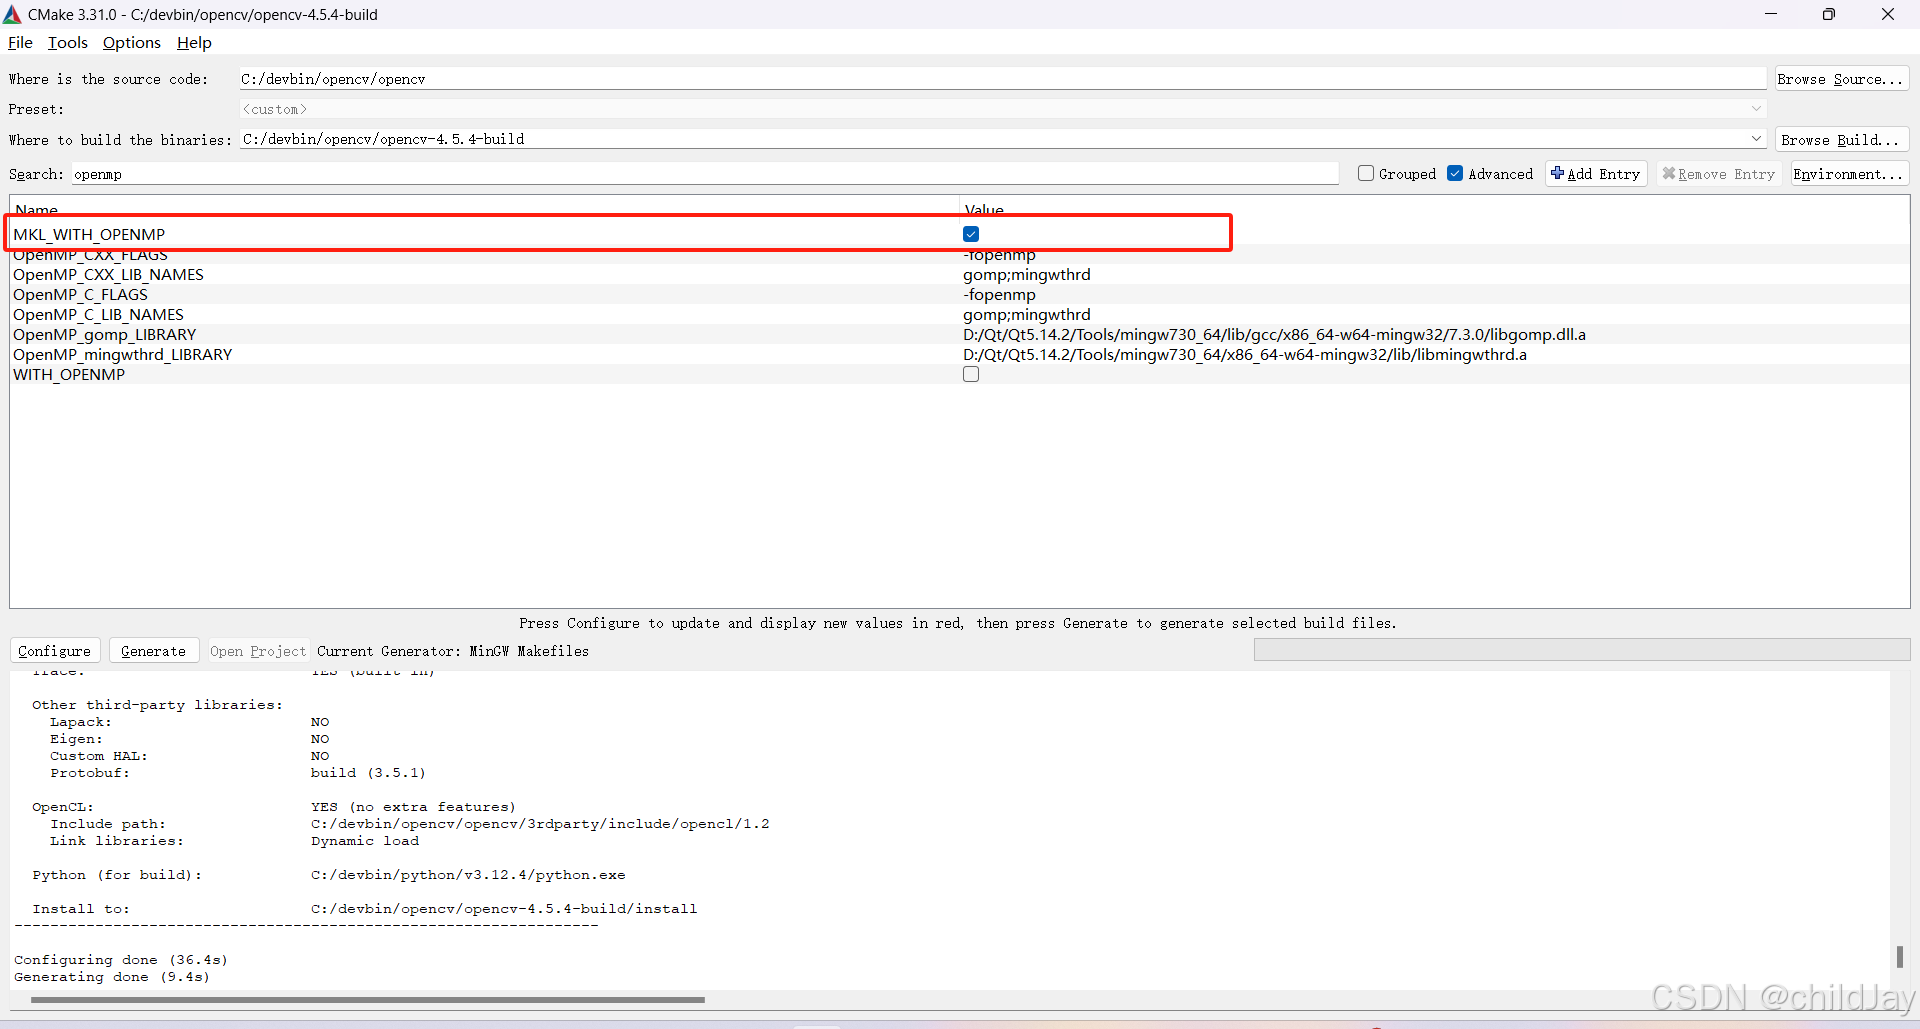The height and width of the screenshot is (1029, 1920).
Task: Click gomp;mingwthrd value of OpenMP_C_LIB_NAMES
Action: tap(1027, 314)
